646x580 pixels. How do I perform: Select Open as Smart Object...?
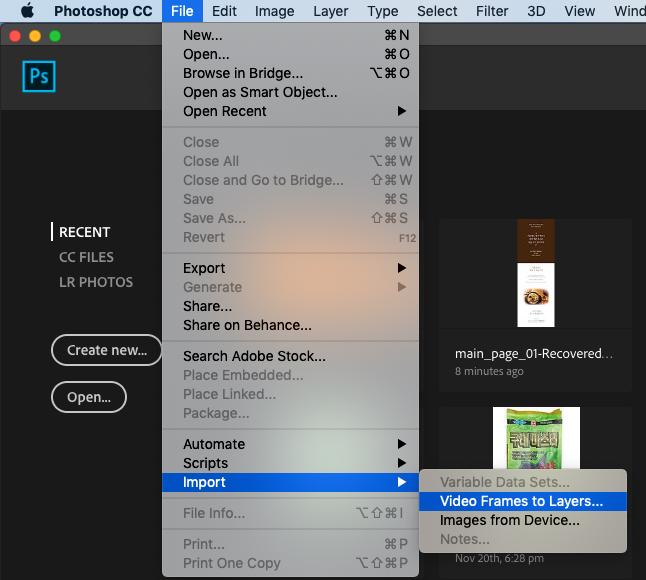point(290,92)
